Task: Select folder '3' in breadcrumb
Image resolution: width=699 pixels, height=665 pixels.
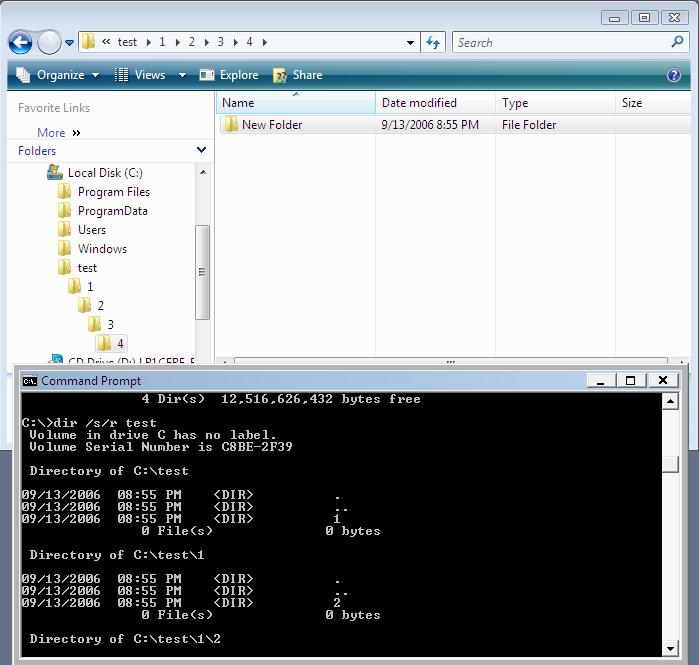Action: (221, 42)
